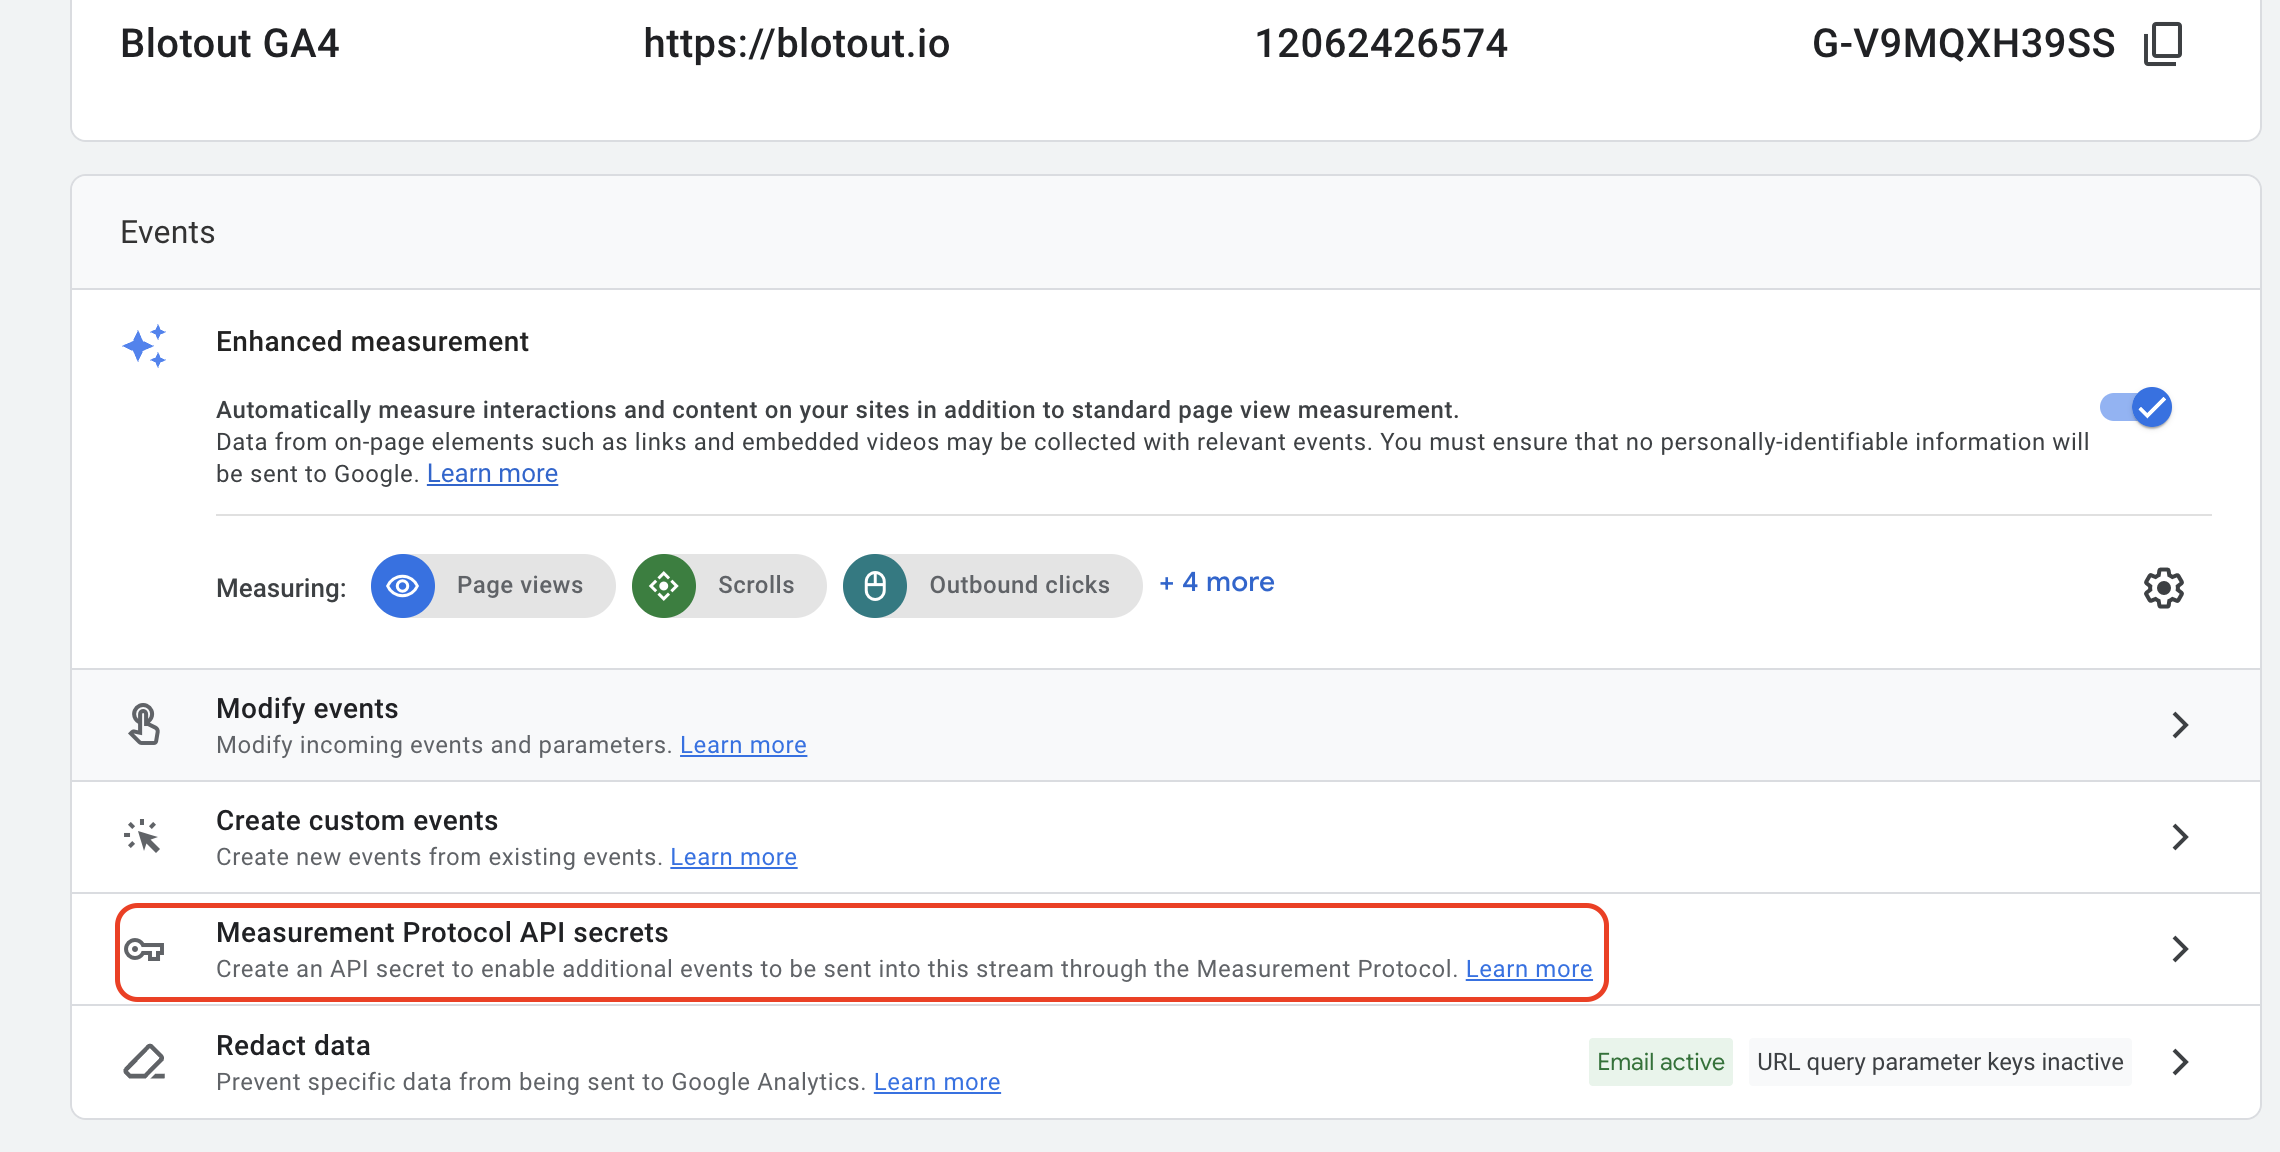
Task: Expand the Create custom events chevron
Action: [2180, 837]
